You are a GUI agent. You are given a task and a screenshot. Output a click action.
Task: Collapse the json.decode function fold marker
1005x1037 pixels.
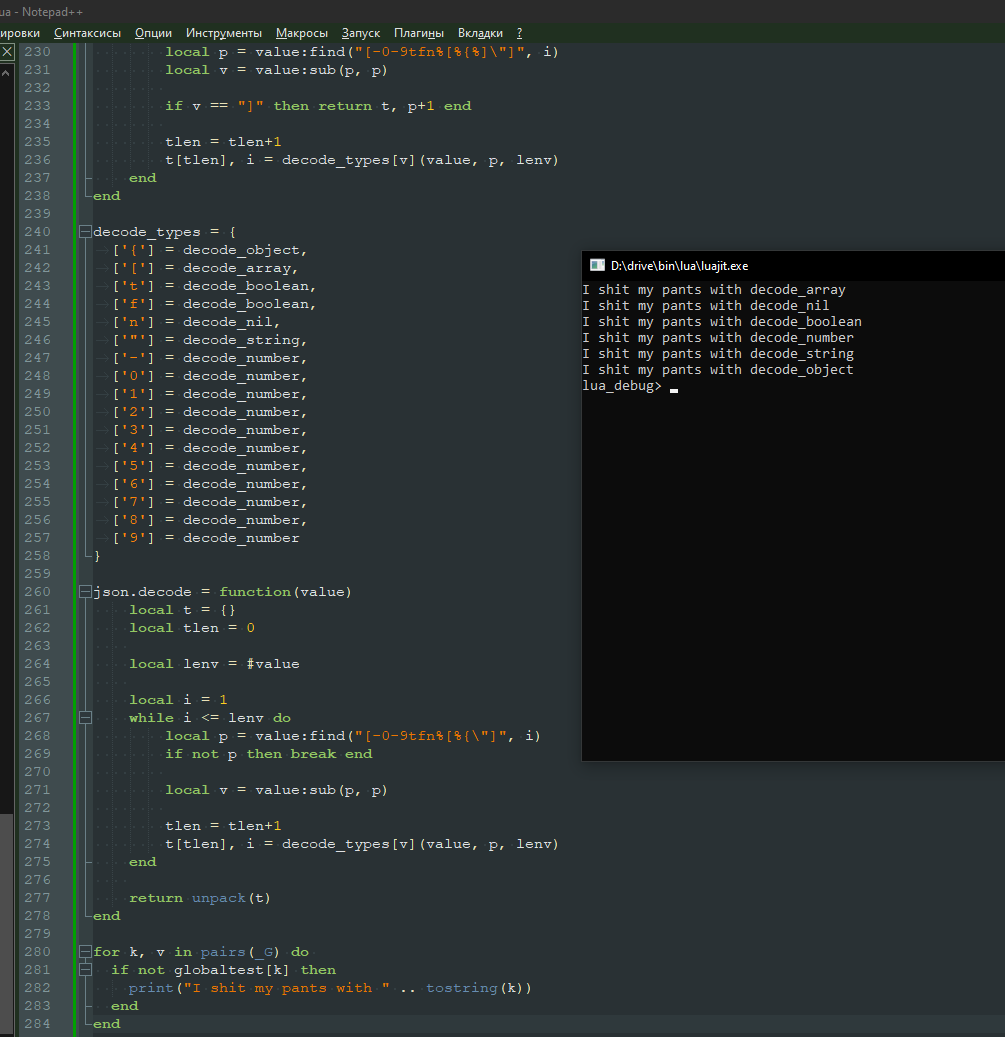[x=84, y=592]
